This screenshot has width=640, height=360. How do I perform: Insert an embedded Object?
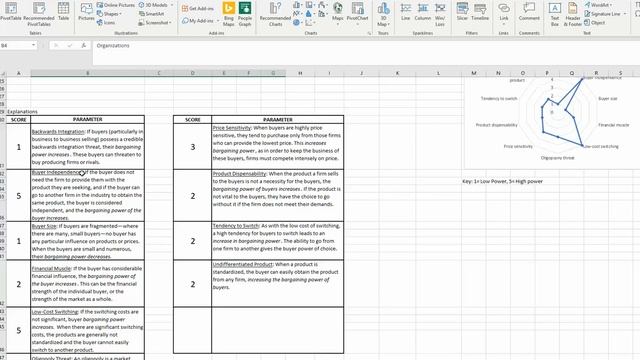click(595, 22)
